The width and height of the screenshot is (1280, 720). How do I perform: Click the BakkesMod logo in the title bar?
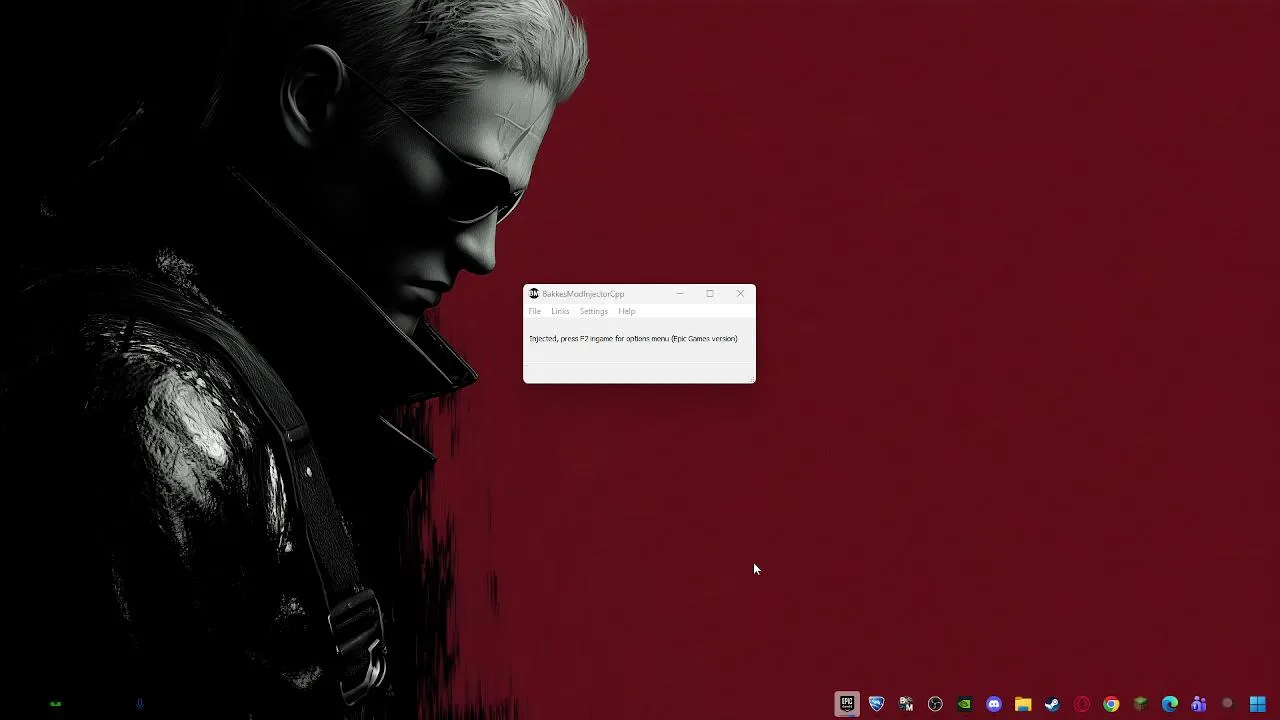534,294
